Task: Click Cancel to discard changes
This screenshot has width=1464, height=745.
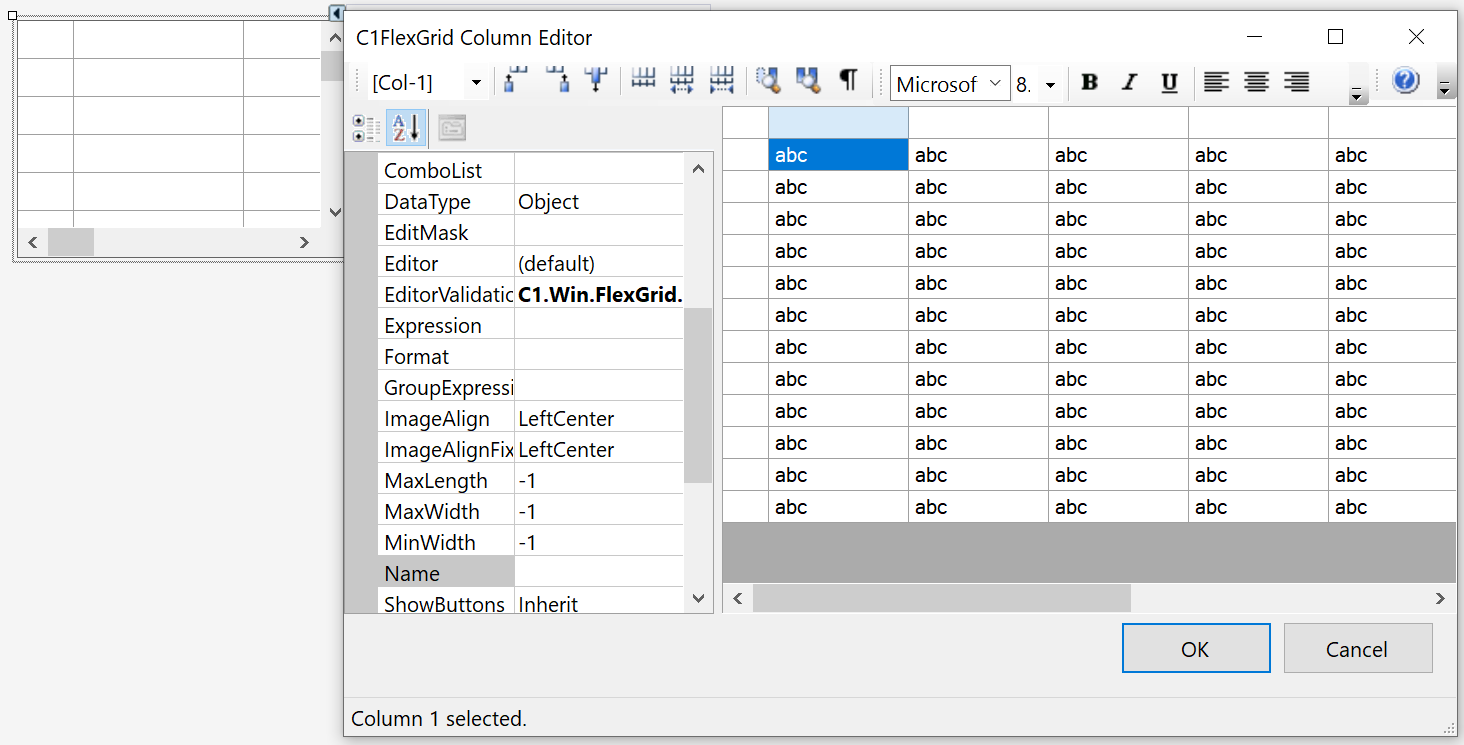Action: click(1358, 649)
